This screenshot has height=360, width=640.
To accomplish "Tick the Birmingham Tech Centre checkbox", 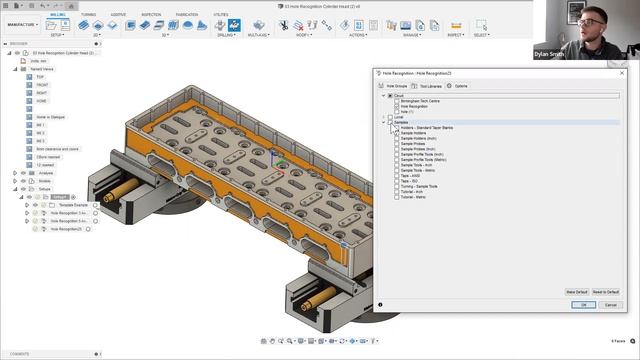I will click(x=397, y=101).
